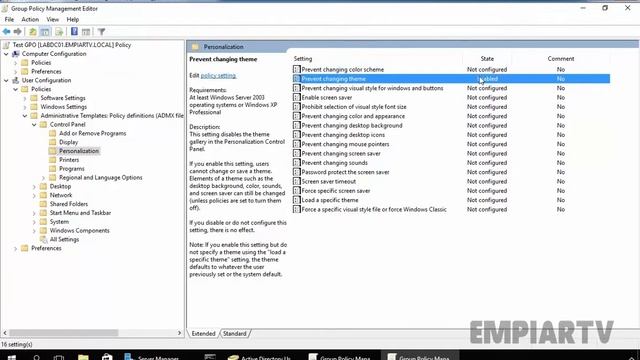Select 'Prevent changing desktop background' setting
Image resolution: width=640 pixels, height=360 pixels.
(x=352, y=126)
